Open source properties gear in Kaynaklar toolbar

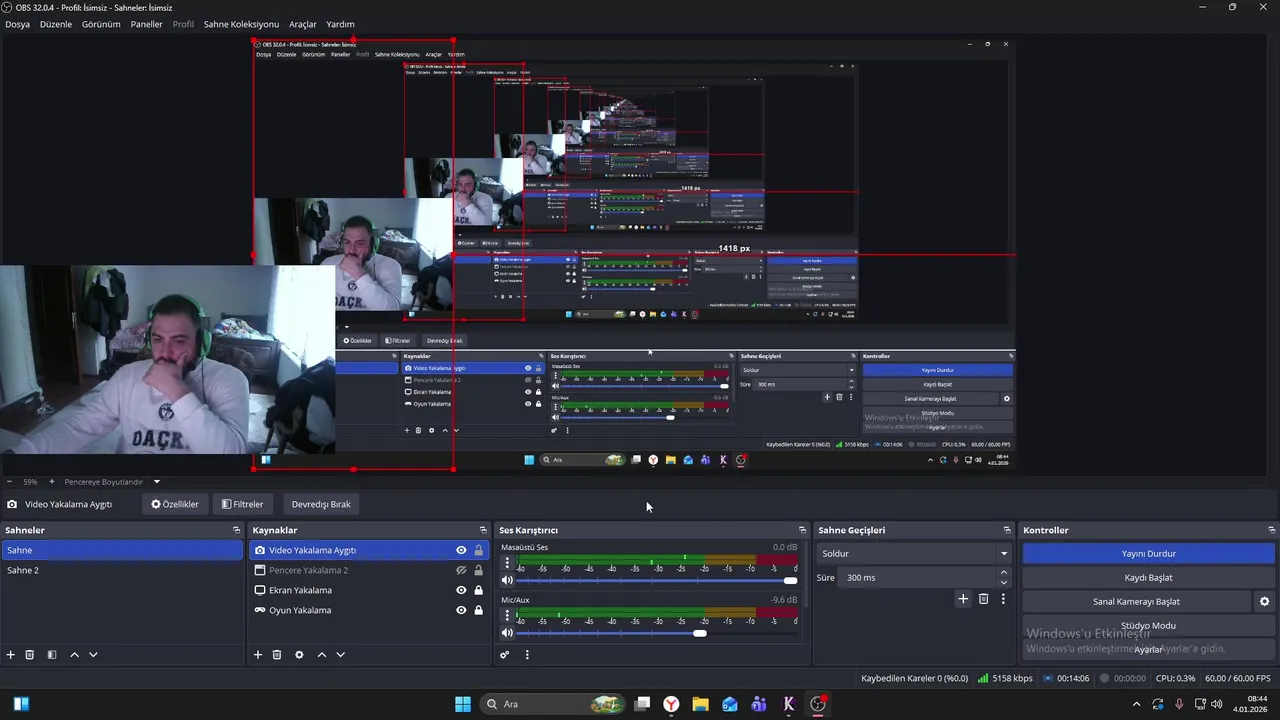(299, 655)
